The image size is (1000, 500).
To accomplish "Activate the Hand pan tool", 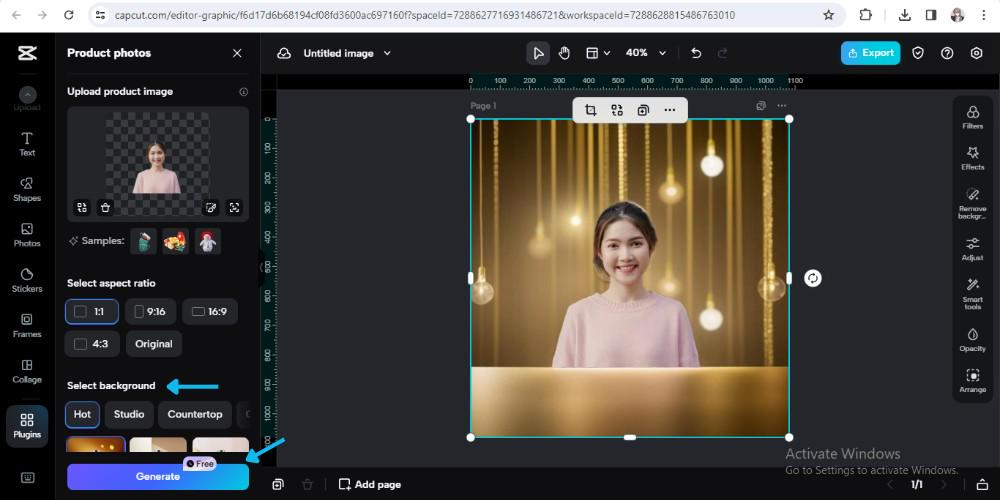I will tap(564, 54).
